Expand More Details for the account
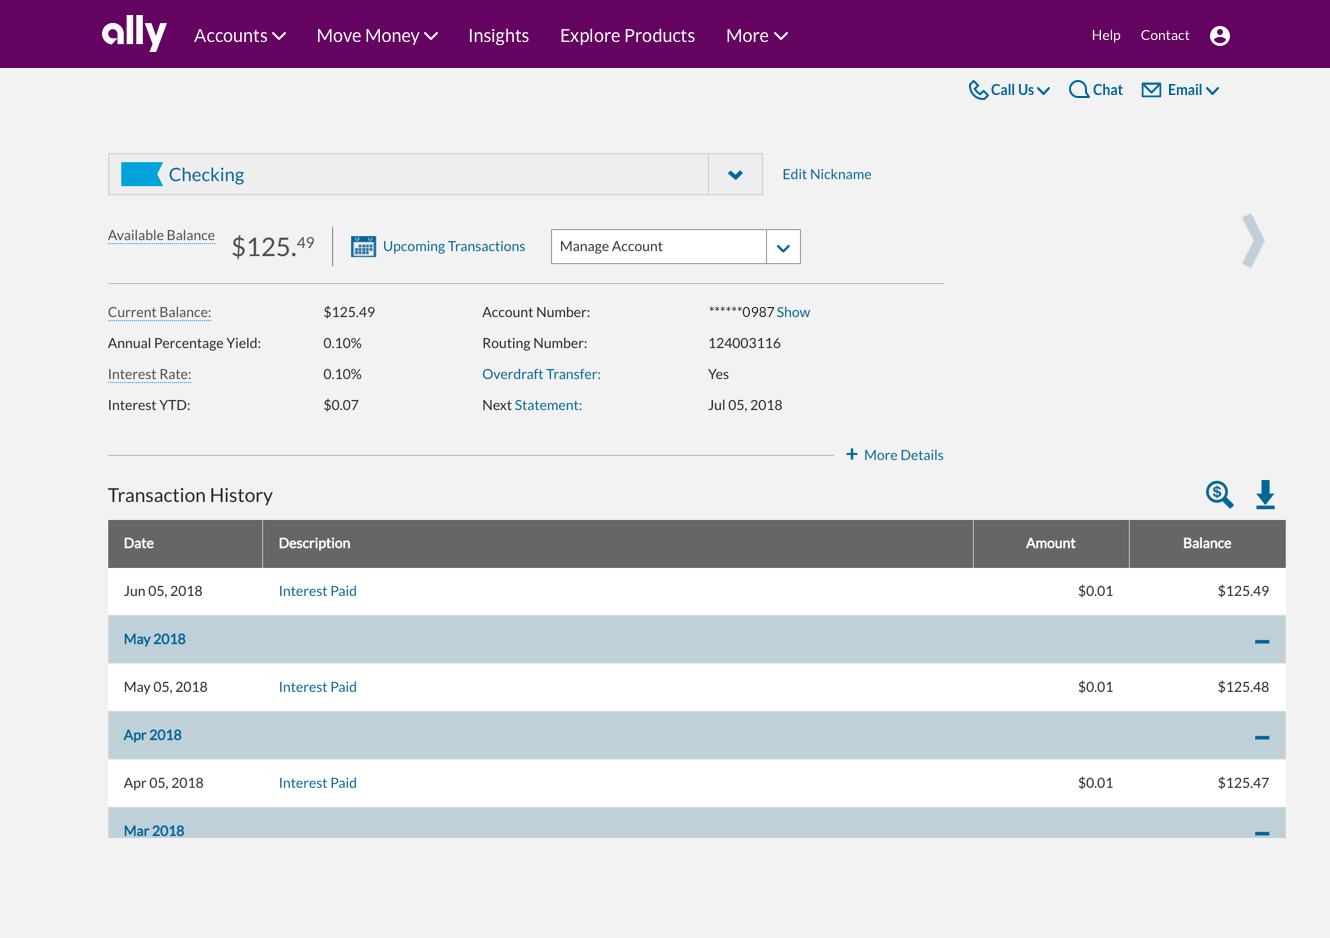The height and width of the screenshot is (938, 1330). click(894, 455)
